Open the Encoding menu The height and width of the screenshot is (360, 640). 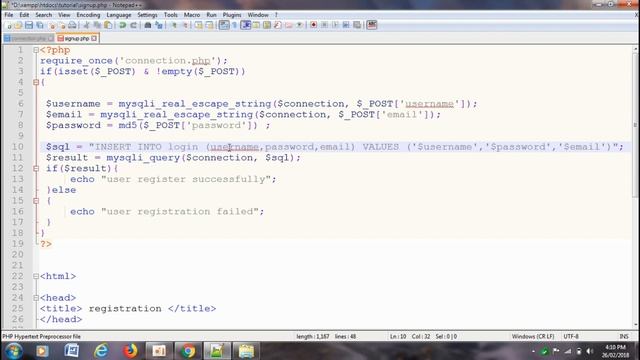click(x=88, y=15)
